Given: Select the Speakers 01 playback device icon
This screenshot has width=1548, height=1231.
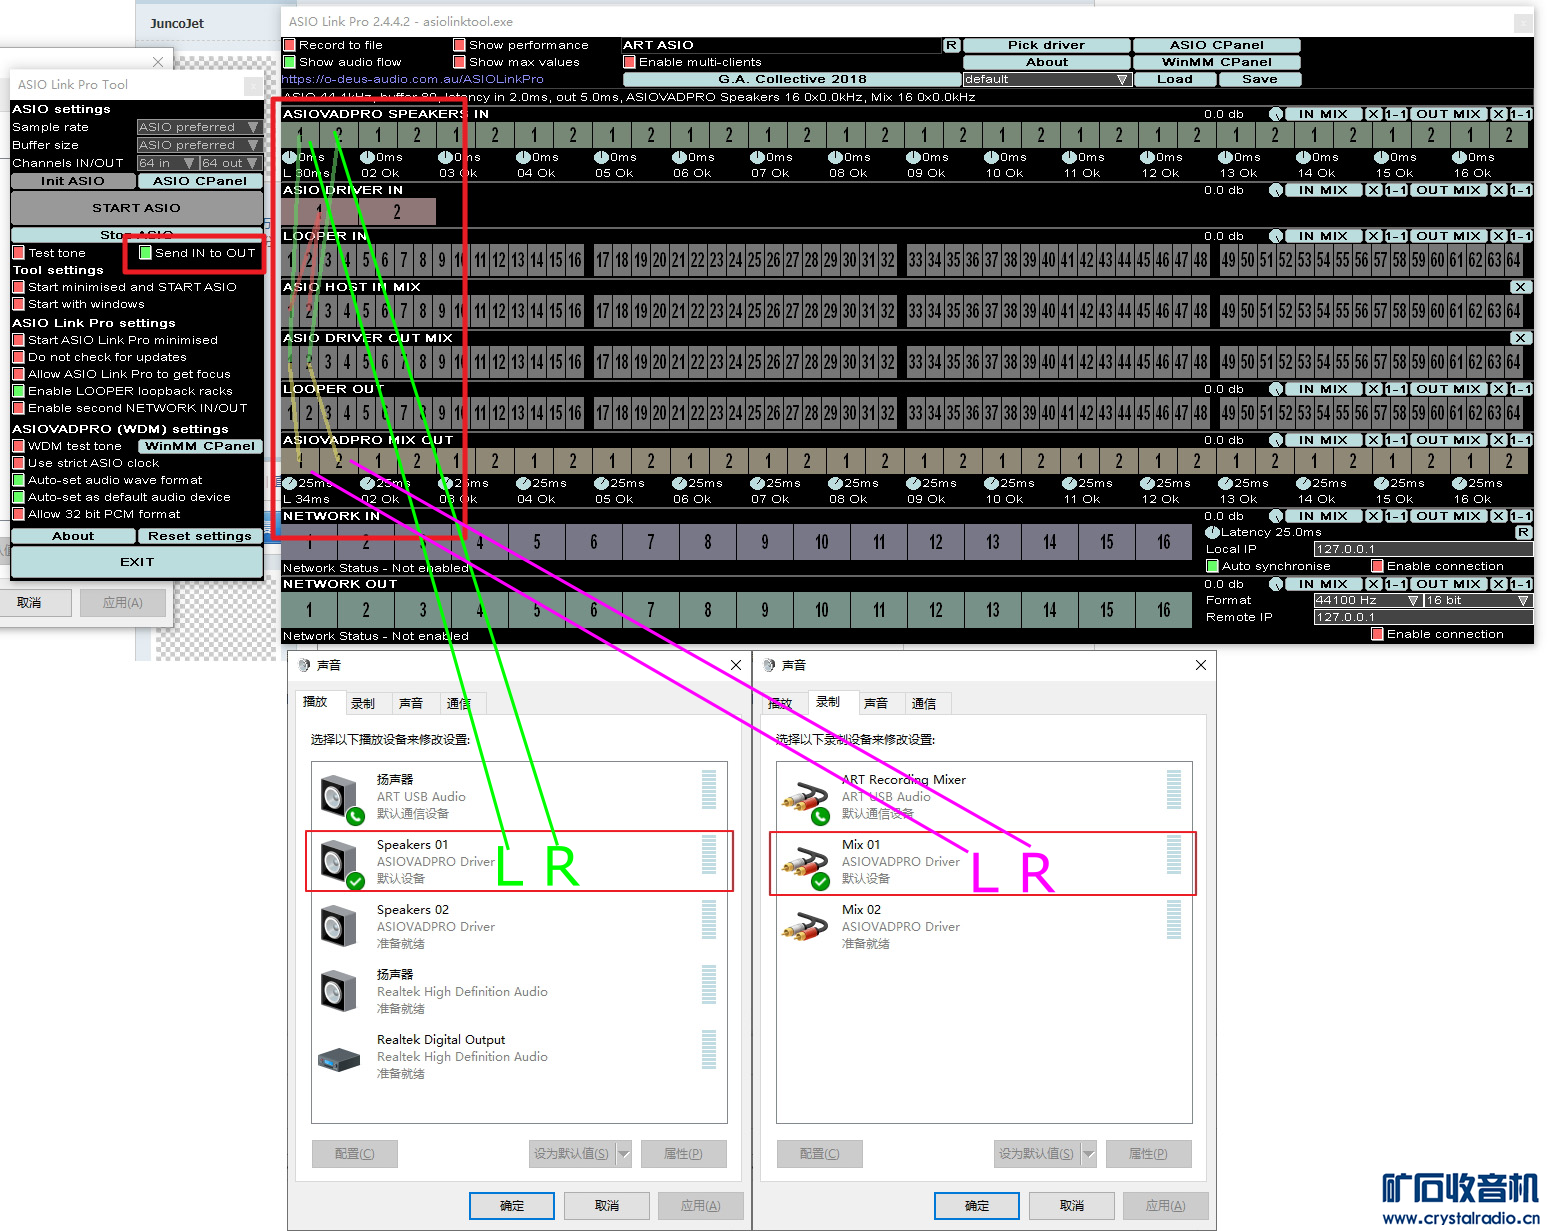Looking at the screenshot, I should 340,861.
